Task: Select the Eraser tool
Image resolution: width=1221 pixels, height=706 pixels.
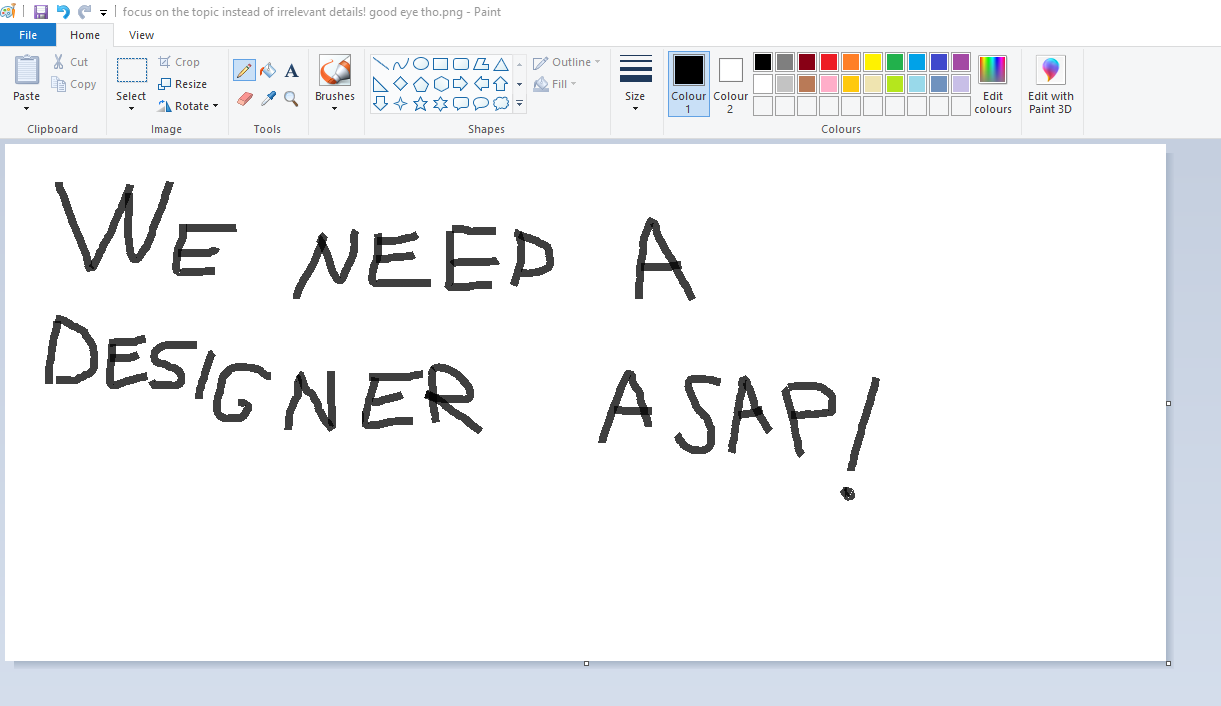Action: pos(244,98)
